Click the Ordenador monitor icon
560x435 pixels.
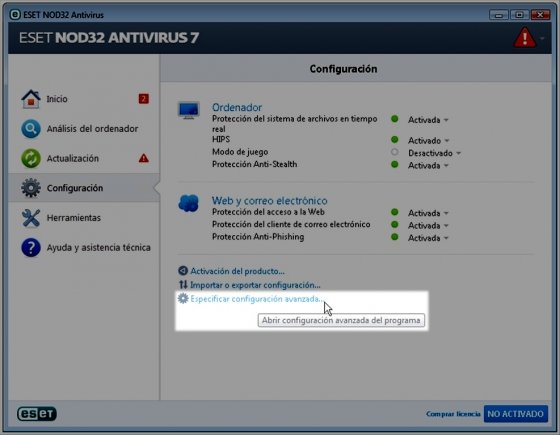point(189,110)
